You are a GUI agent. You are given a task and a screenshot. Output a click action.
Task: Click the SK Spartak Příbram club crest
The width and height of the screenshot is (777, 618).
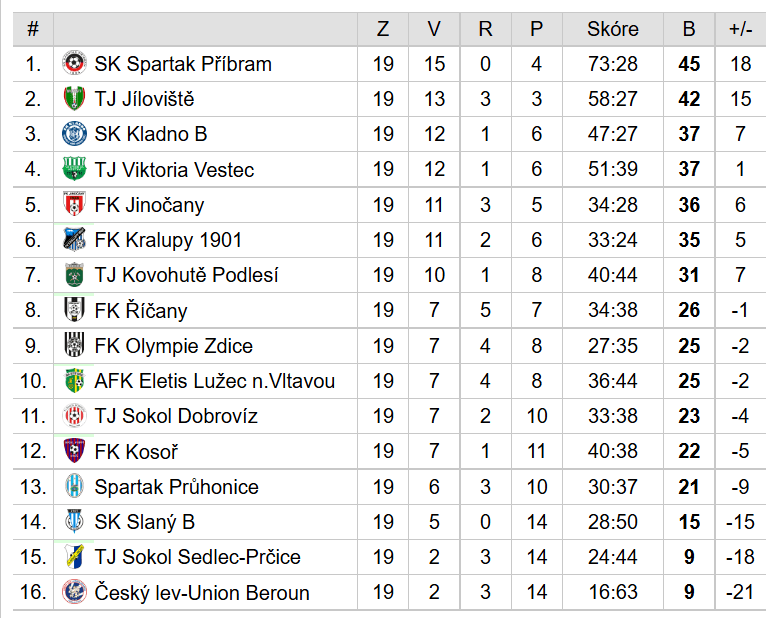[74, 63]
